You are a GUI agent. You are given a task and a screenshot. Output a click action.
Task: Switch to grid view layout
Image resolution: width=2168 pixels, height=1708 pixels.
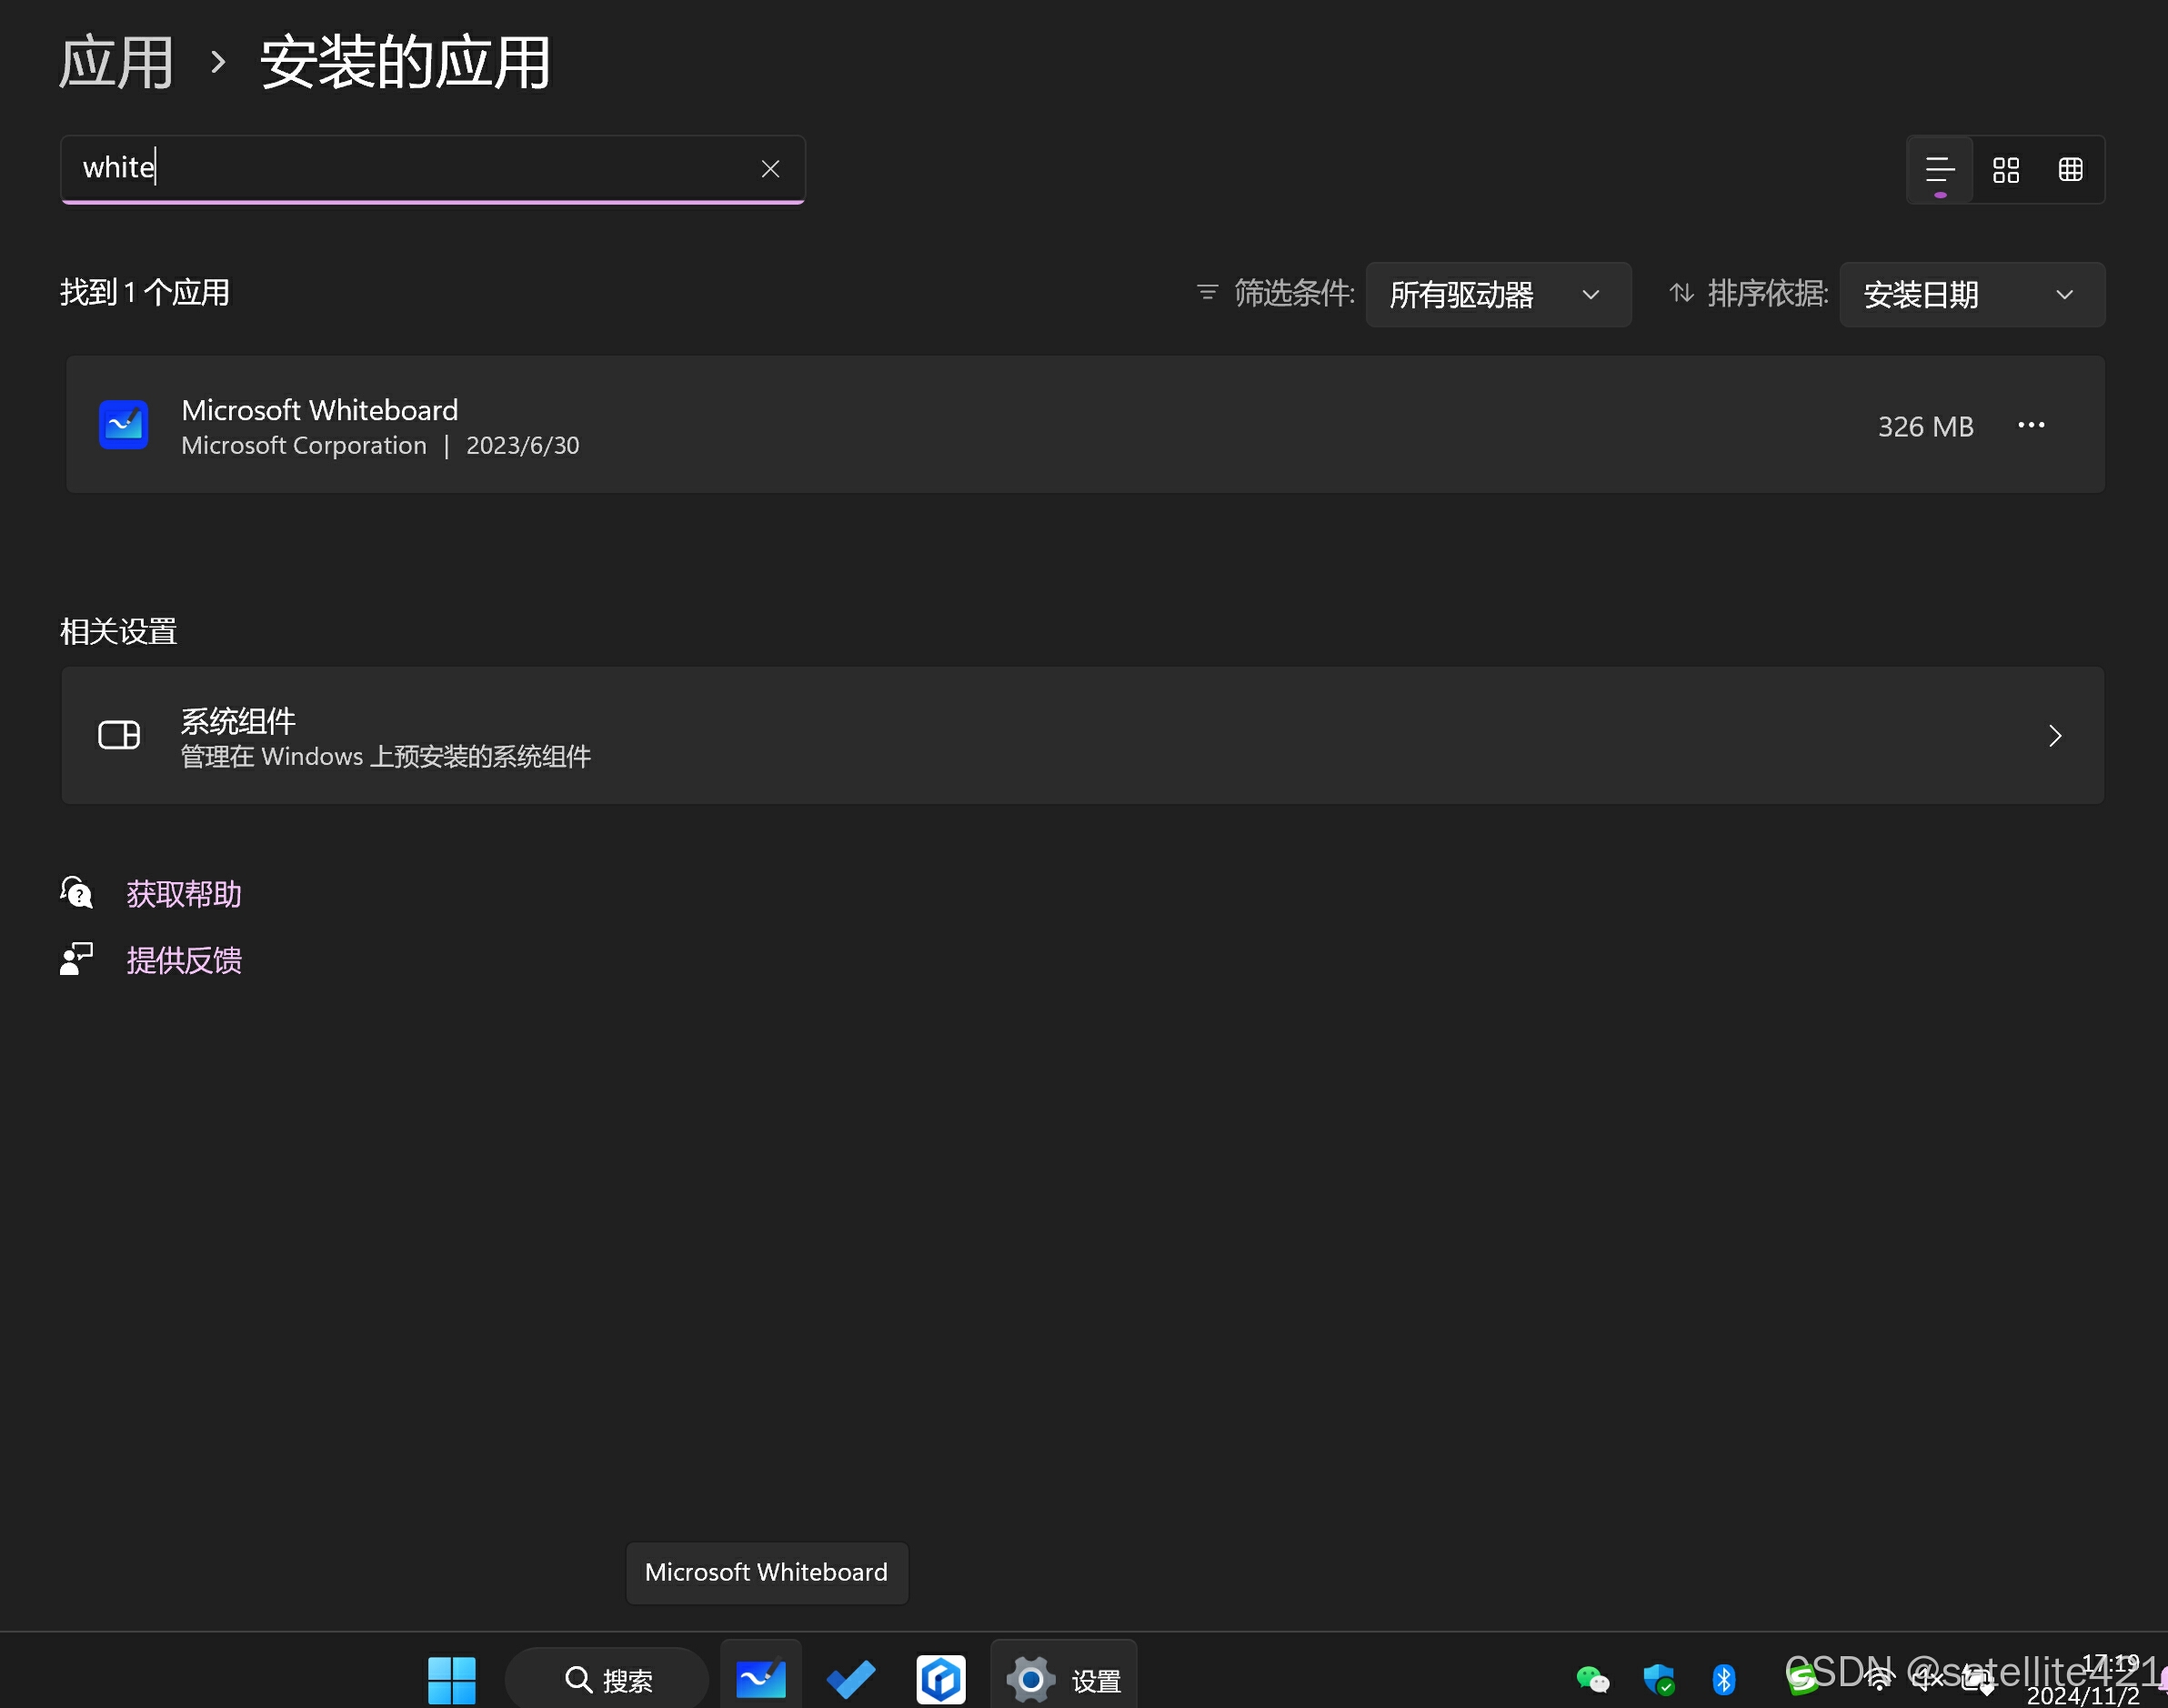point(2005,170)
